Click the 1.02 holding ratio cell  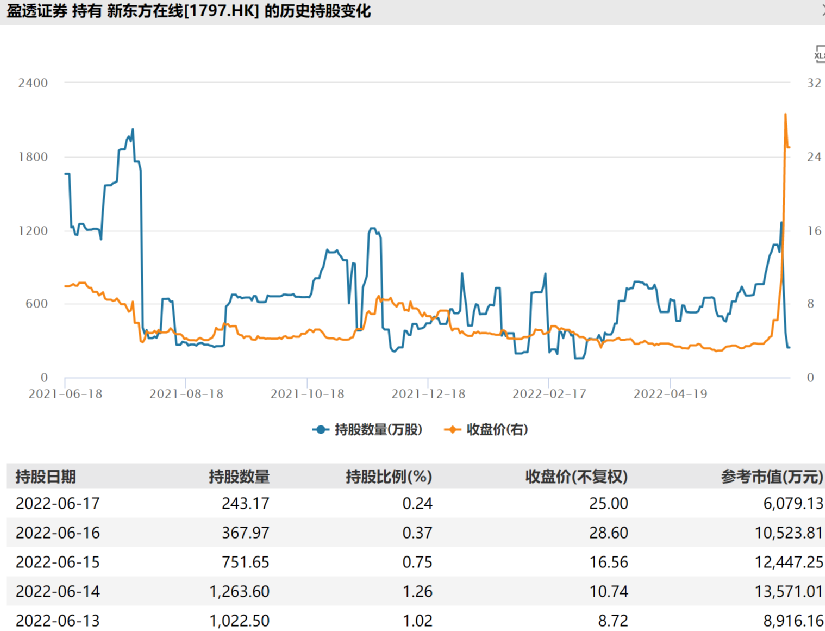coord(417,621)
